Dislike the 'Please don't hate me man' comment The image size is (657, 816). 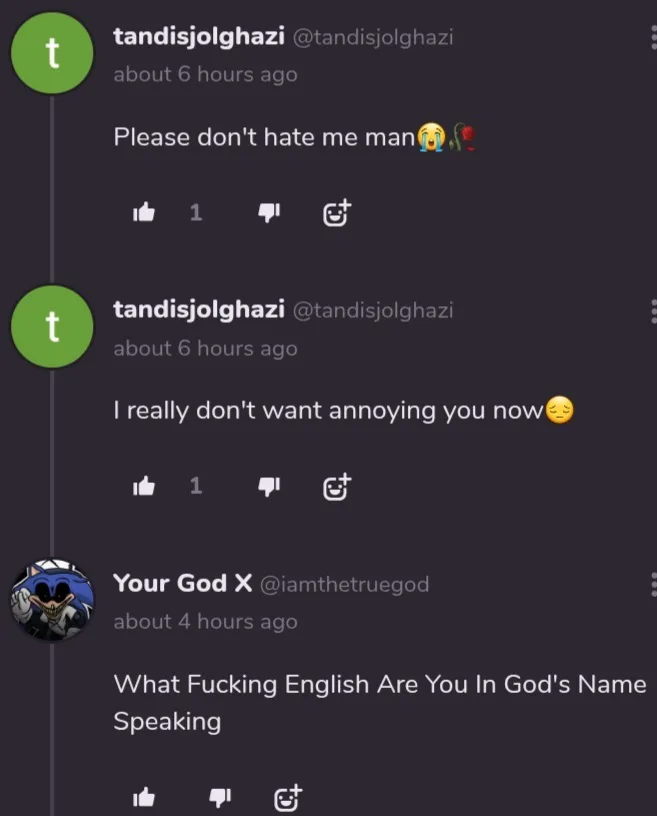(x=269, y=212)
